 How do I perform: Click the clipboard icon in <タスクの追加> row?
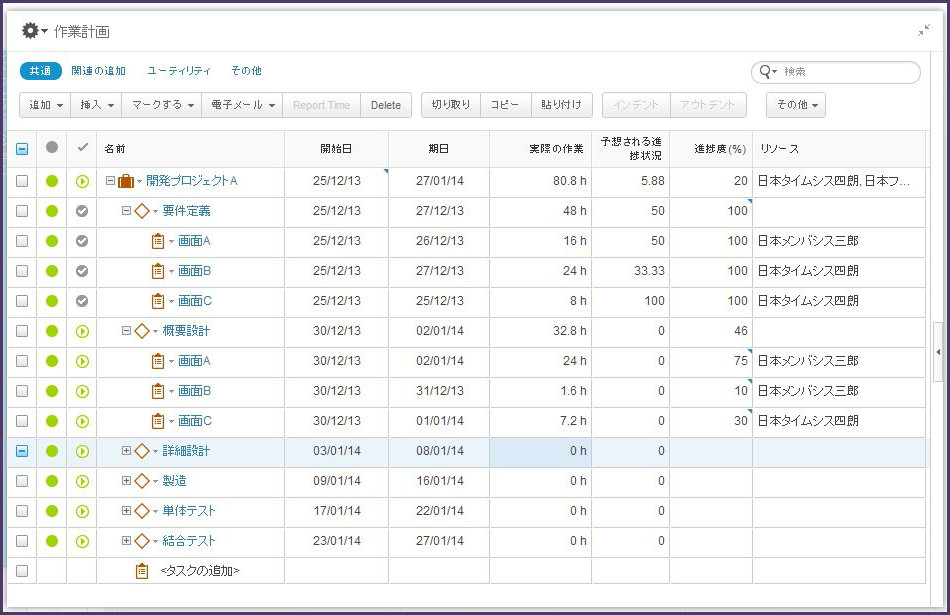142,571
